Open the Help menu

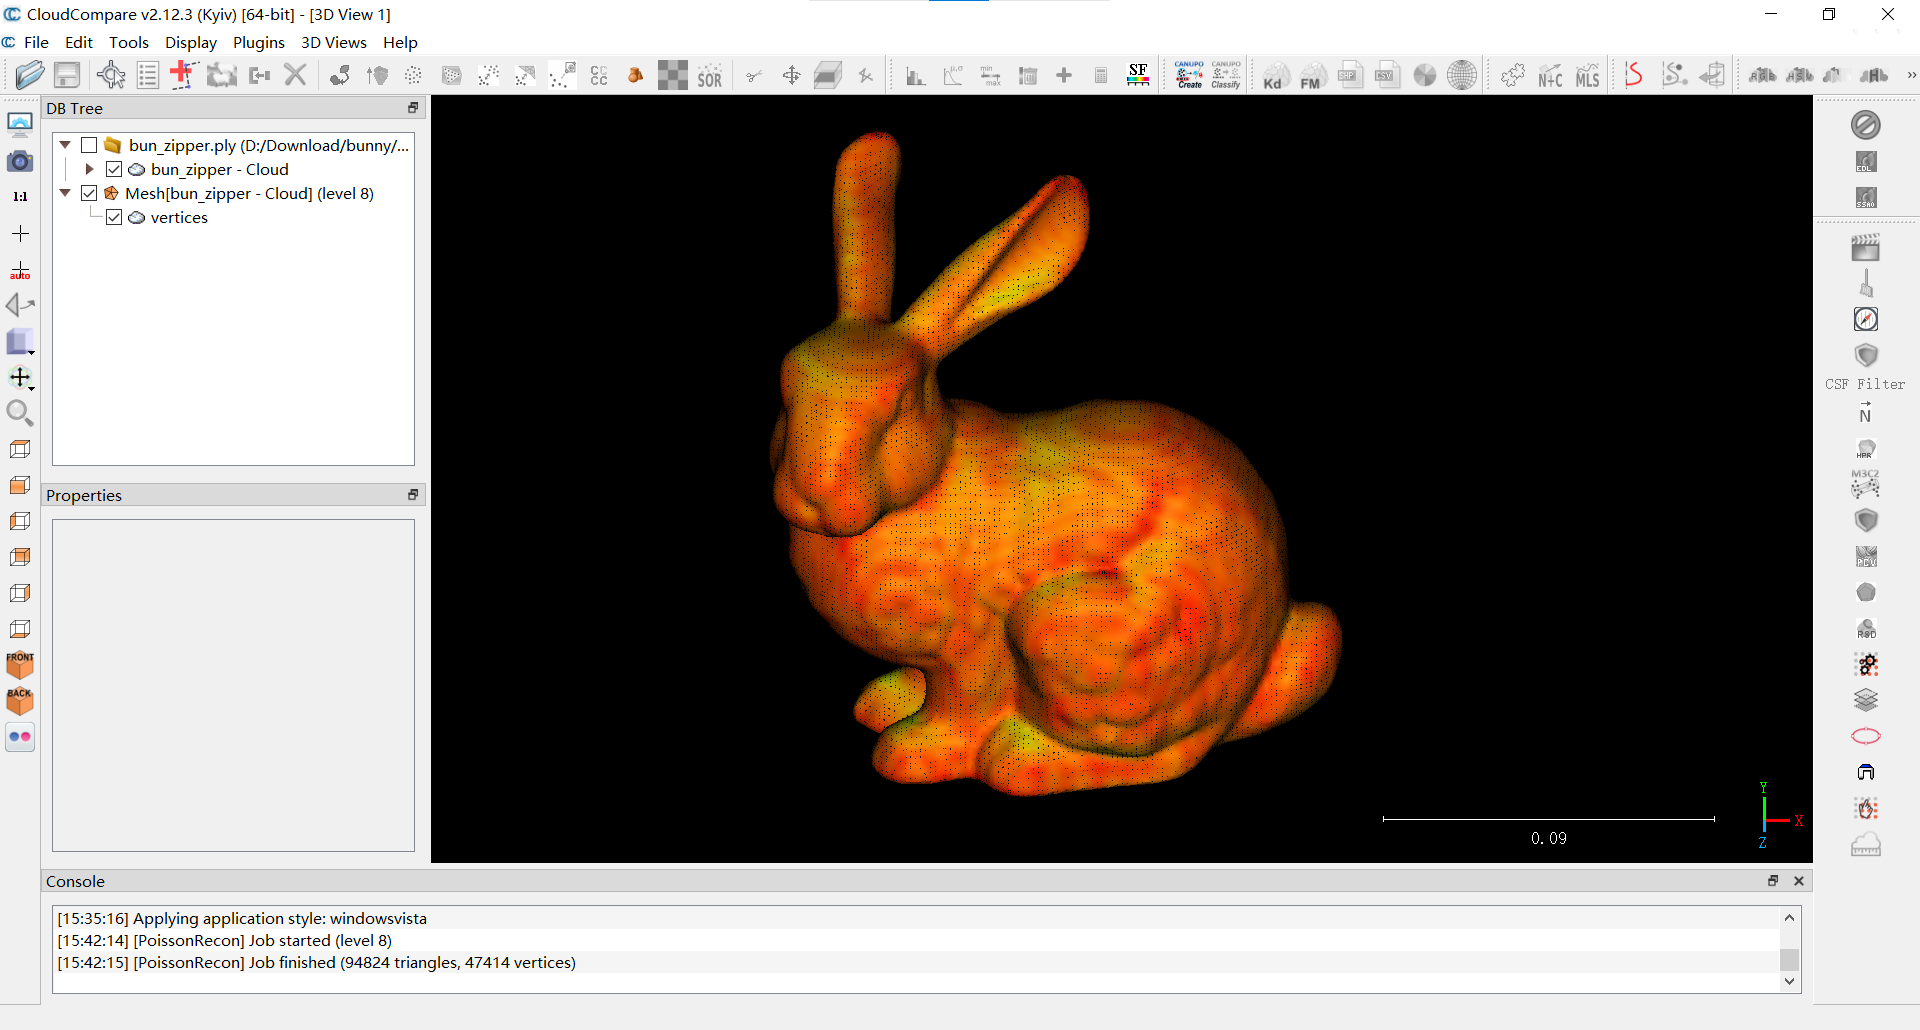coord(400,42)
